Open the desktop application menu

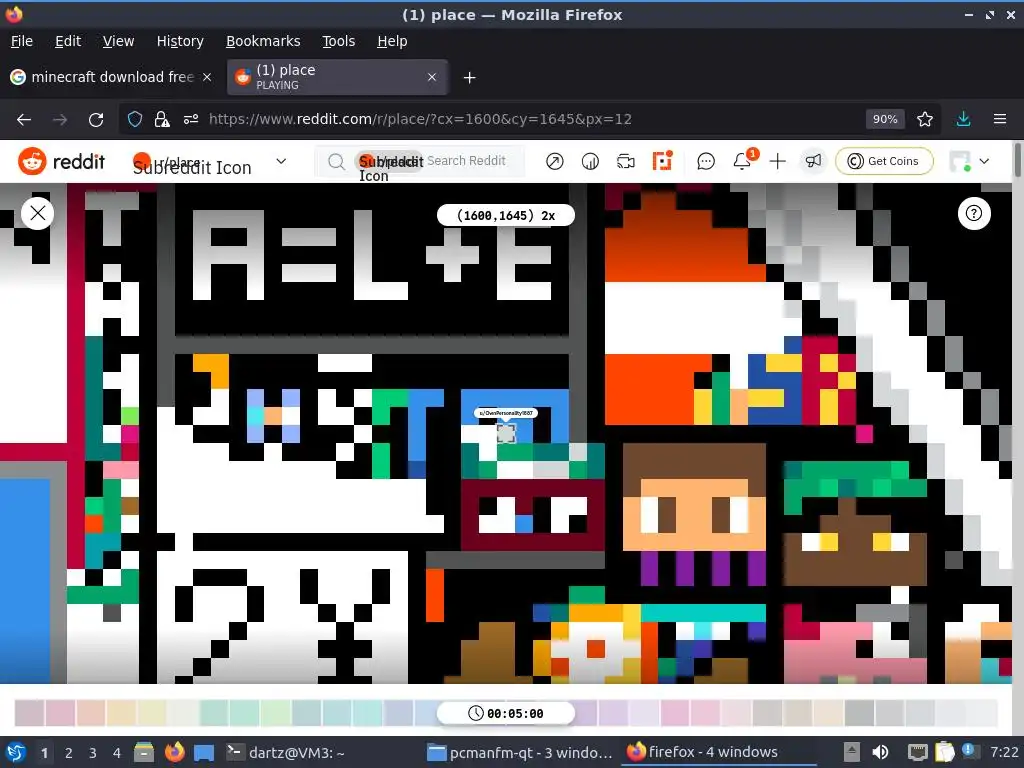[16, 752]
